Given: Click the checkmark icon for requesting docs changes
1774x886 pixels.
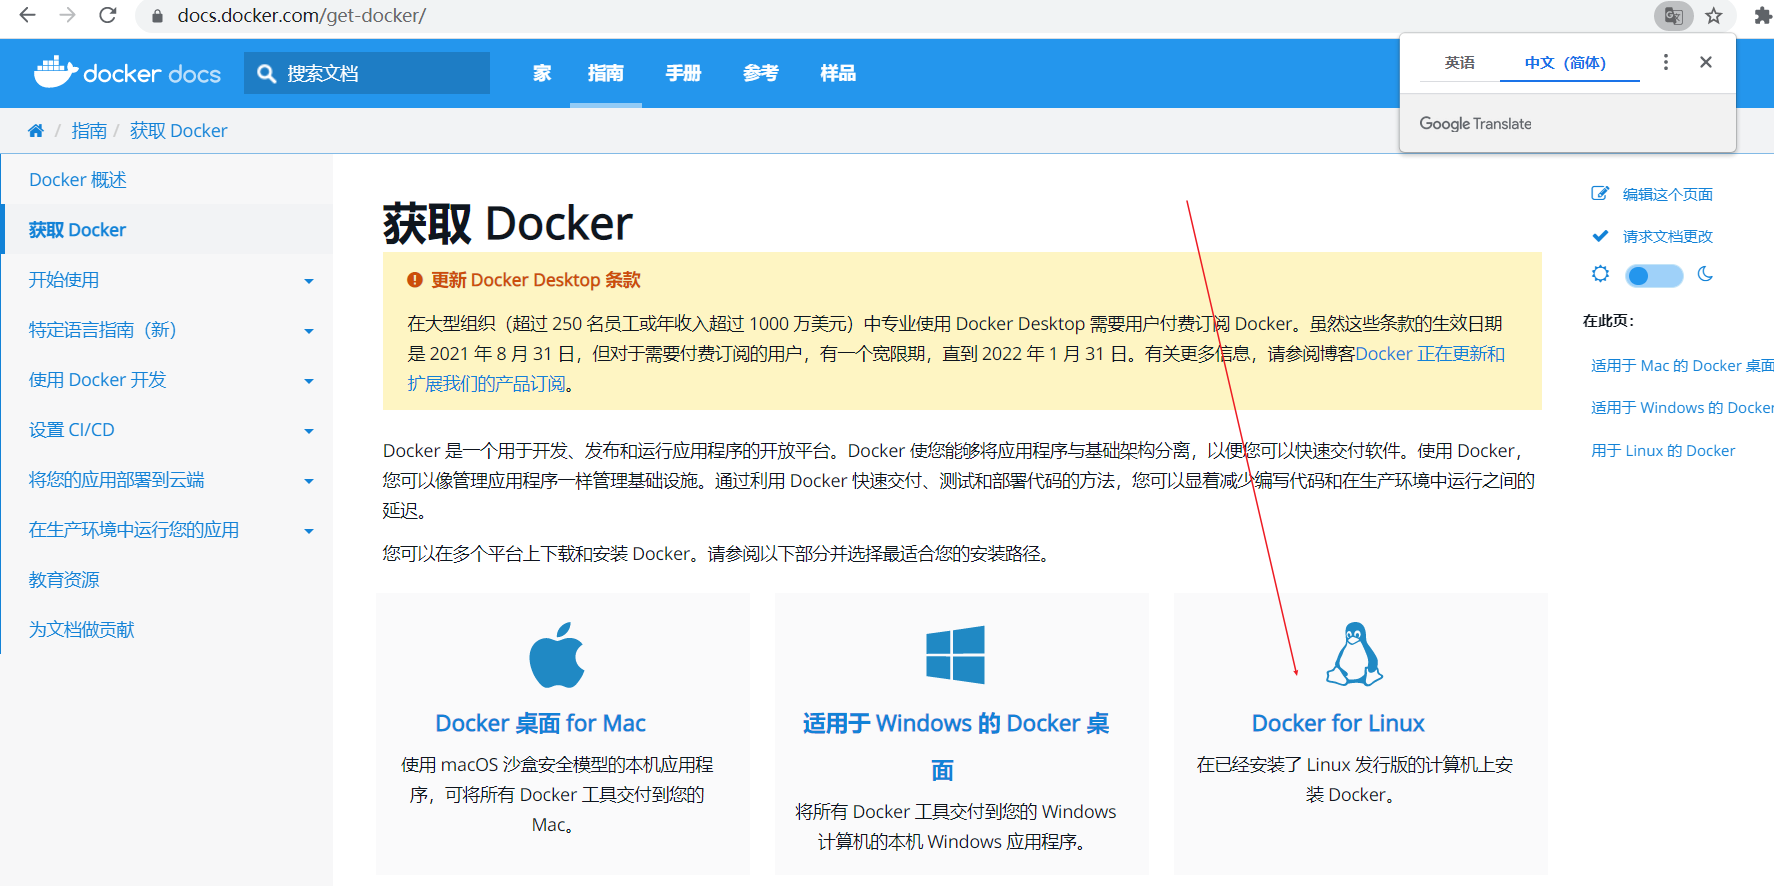Looking at the screenshot, I should tap(1600, 236).
